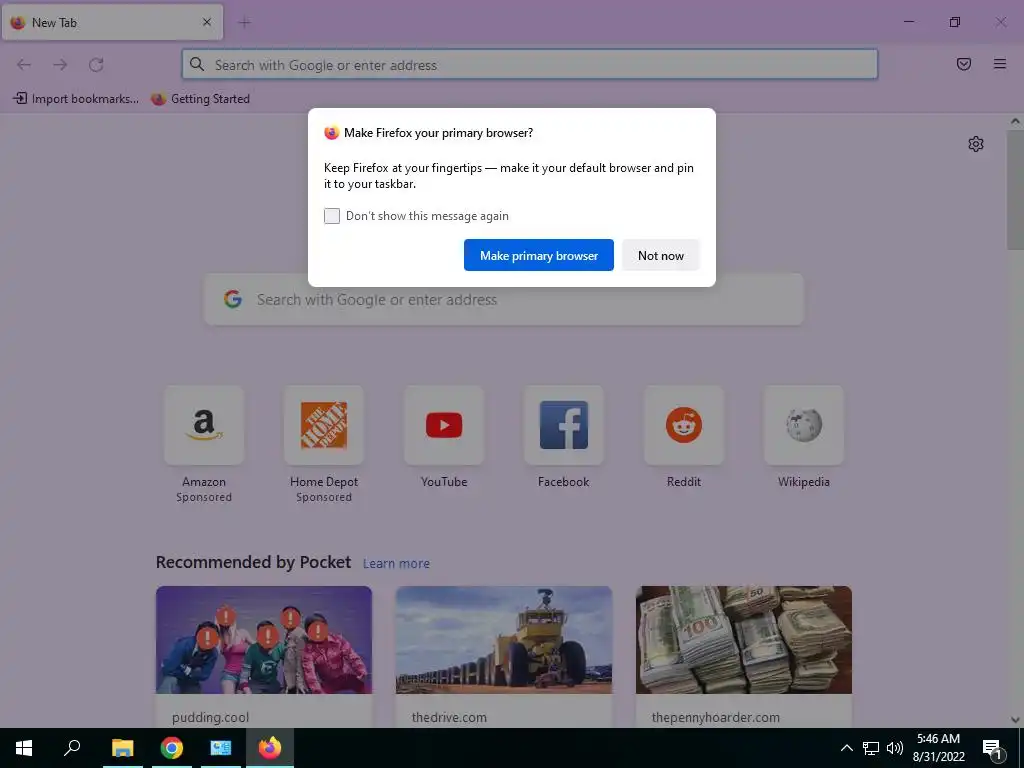
Task: Open File Explorer from taskbar
Action: pyautogui.click(x=122, y=748)
